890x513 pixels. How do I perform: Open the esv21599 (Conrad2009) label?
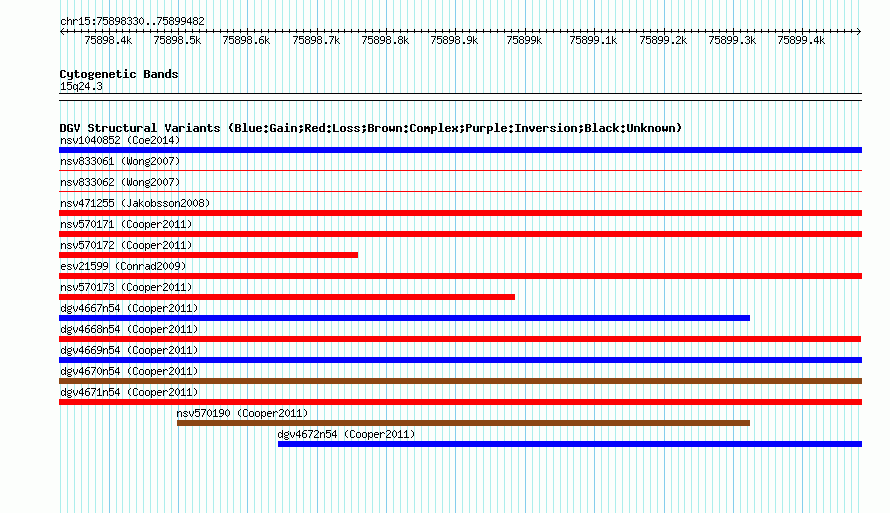[123, 266]
